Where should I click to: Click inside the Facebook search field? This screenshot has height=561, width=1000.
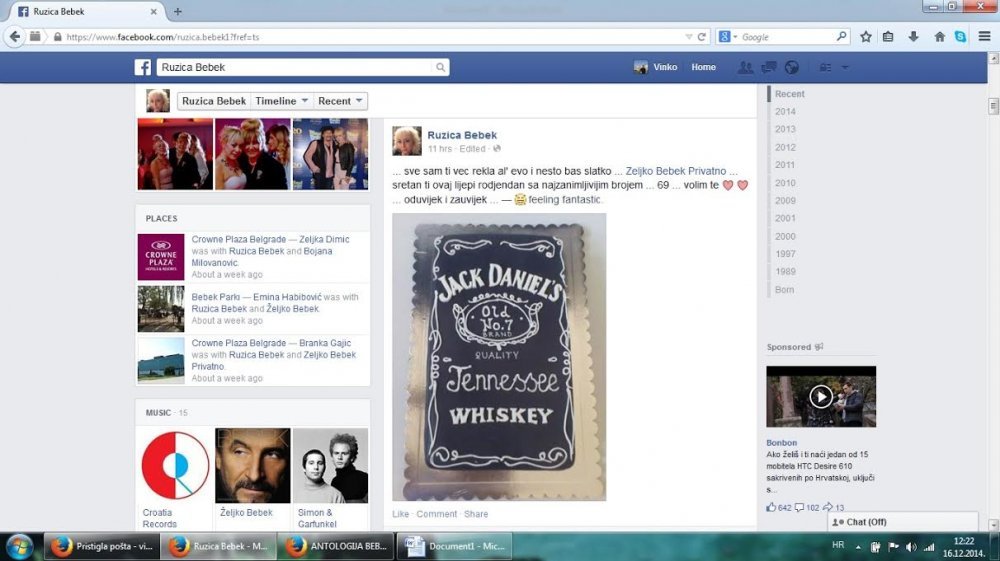pyautogui.click(x=295, y=67)
